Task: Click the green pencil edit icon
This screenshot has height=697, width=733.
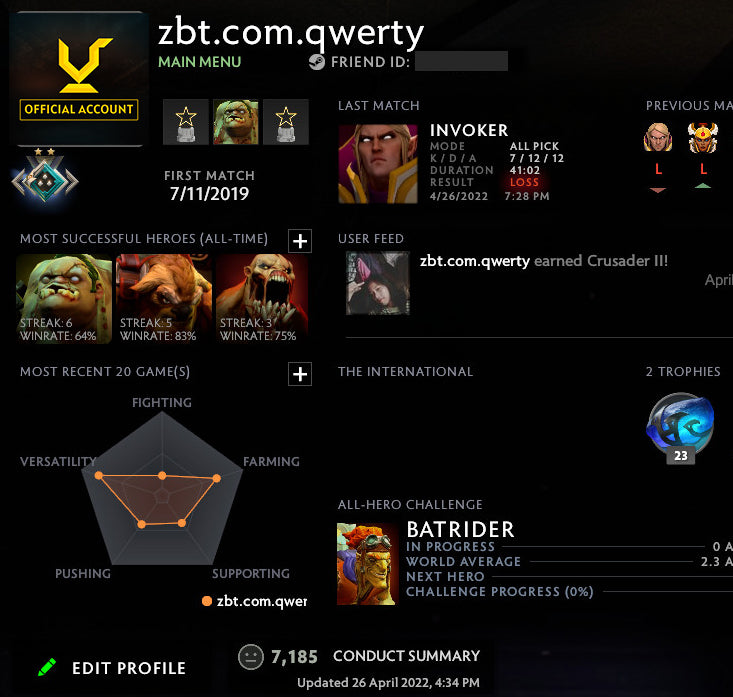Action: pos(47,667)
